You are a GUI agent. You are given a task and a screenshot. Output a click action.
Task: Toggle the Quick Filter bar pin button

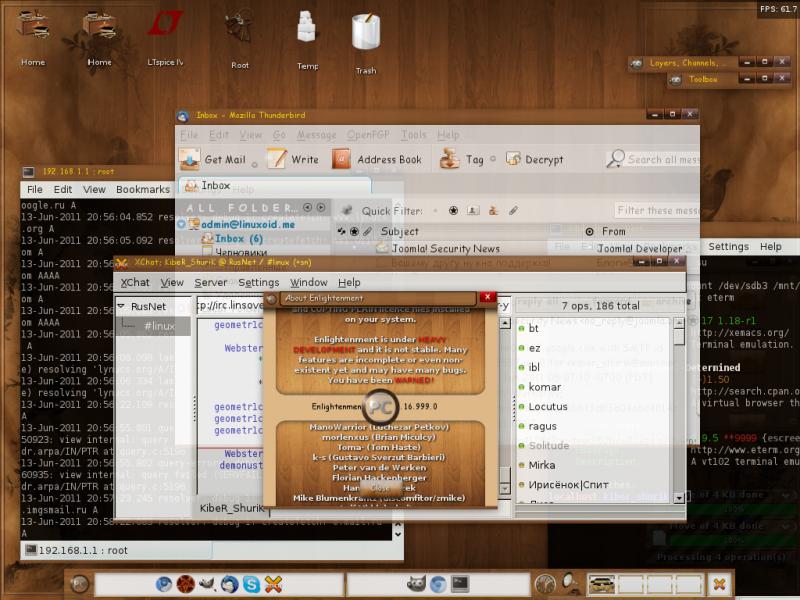tap(347, 210)
